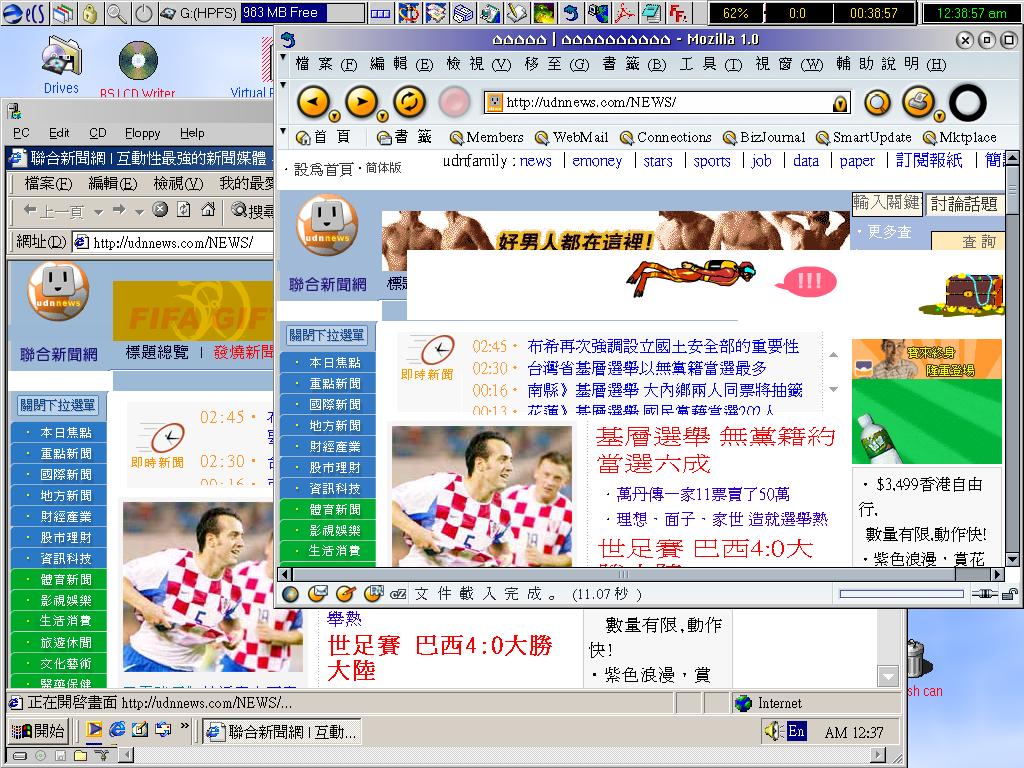Open the Mozilla Print button dropdown arrow
The height and width of the screenshot is (768, 1024).
click(939, 116)
